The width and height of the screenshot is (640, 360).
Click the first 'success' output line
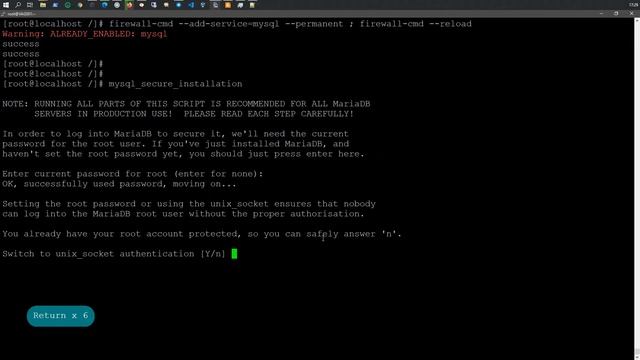pyautogui.click(x=21, y=44)
